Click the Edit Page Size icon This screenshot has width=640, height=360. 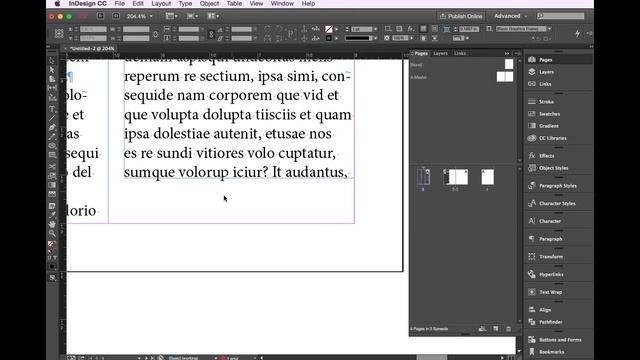click(x=482, y=329)
